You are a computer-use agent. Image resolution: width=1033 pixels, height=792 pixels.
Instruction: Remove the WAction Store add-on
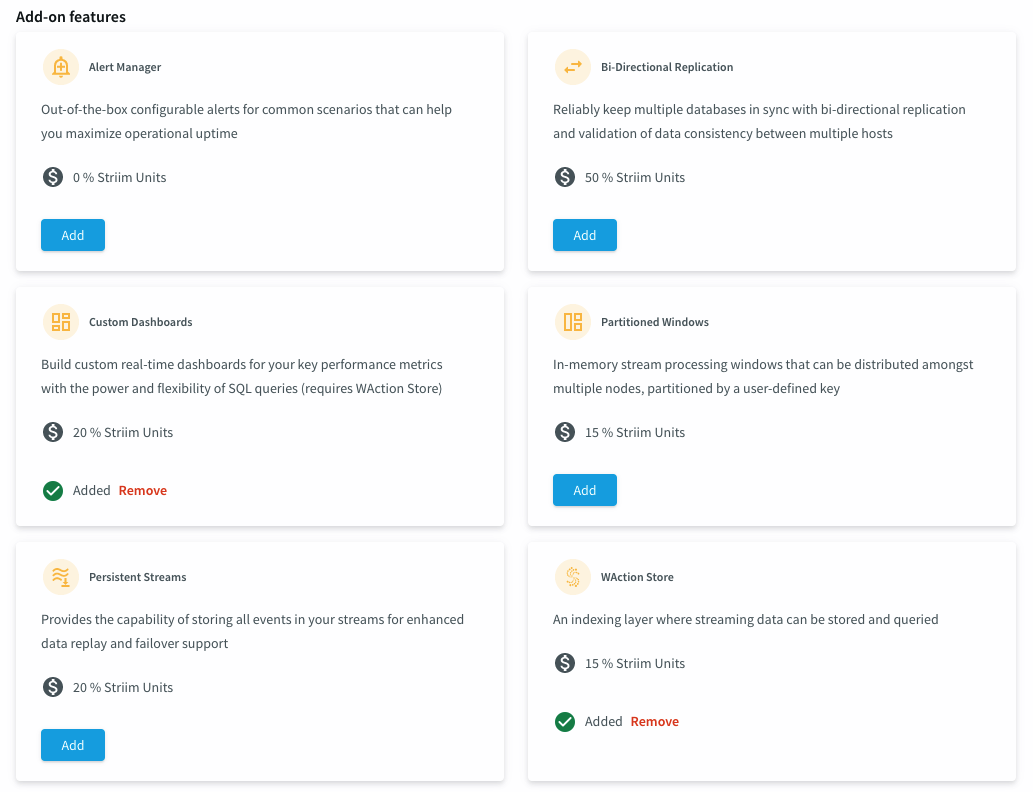[x=655, y=721]
